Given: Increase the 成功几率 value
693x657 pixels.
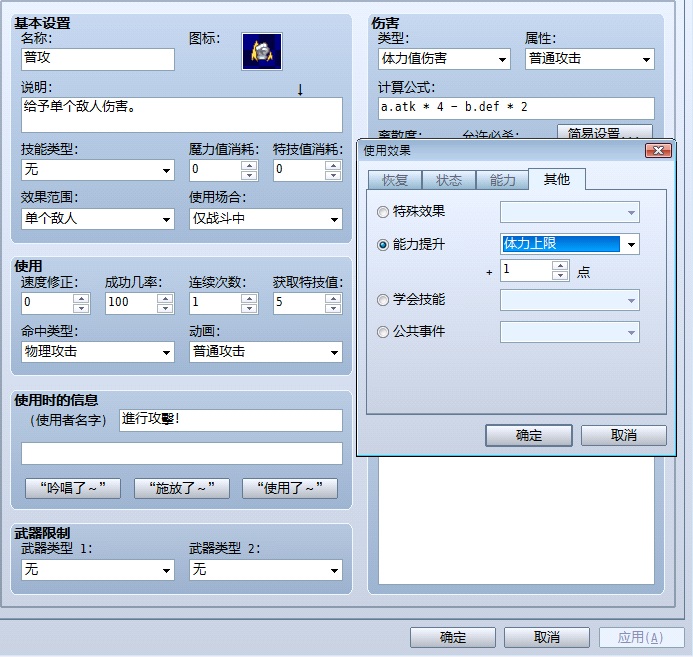Looking at the screenshot, I should click(165, 298).
